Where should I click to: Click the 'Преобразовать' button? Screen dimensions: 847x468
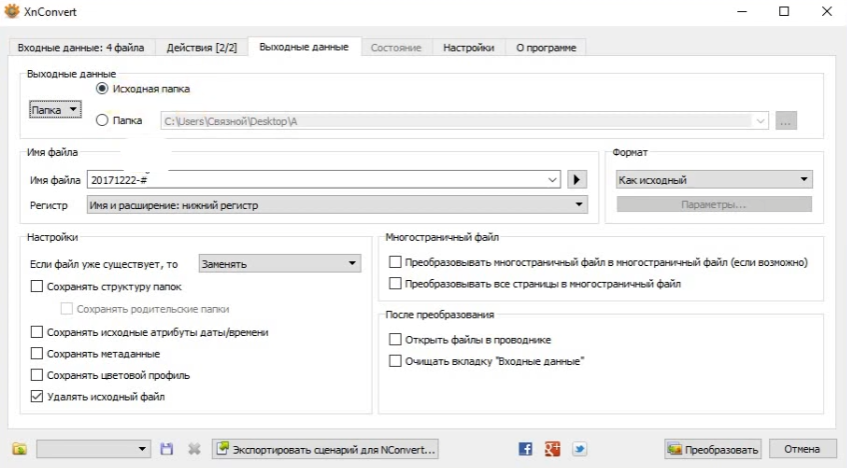pos(713,449)
